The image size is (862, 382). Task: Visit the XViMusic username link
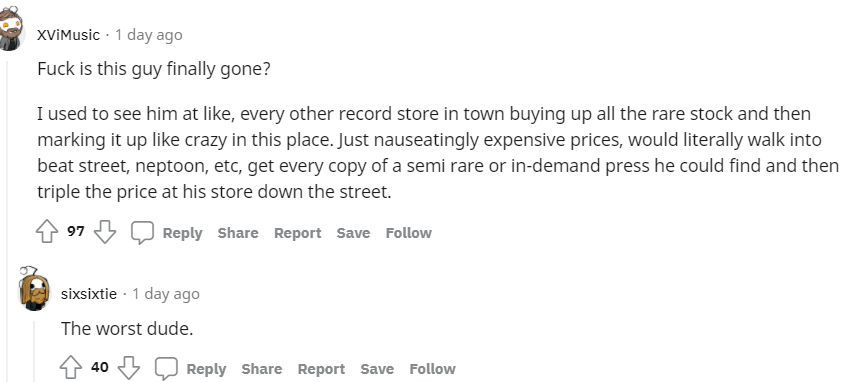pyautogui.click(x=68, y=35)
